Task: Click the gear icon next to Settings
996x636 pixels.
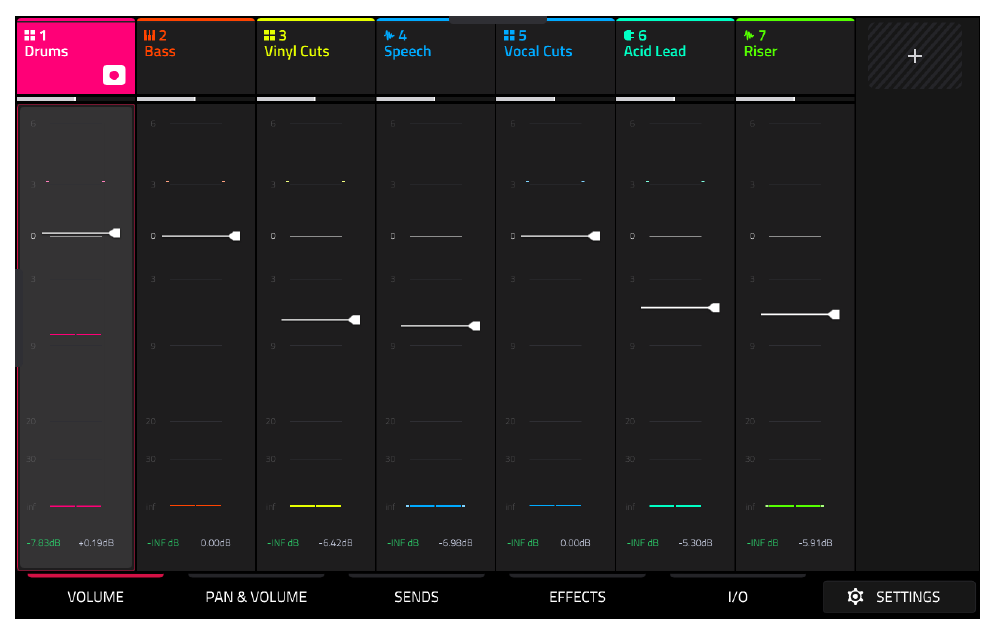Action: click(x=856, y=597)
